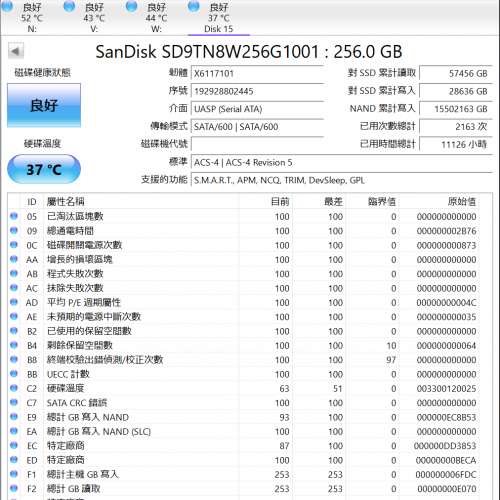Click the status dot for attribute 05

[14, 216]
